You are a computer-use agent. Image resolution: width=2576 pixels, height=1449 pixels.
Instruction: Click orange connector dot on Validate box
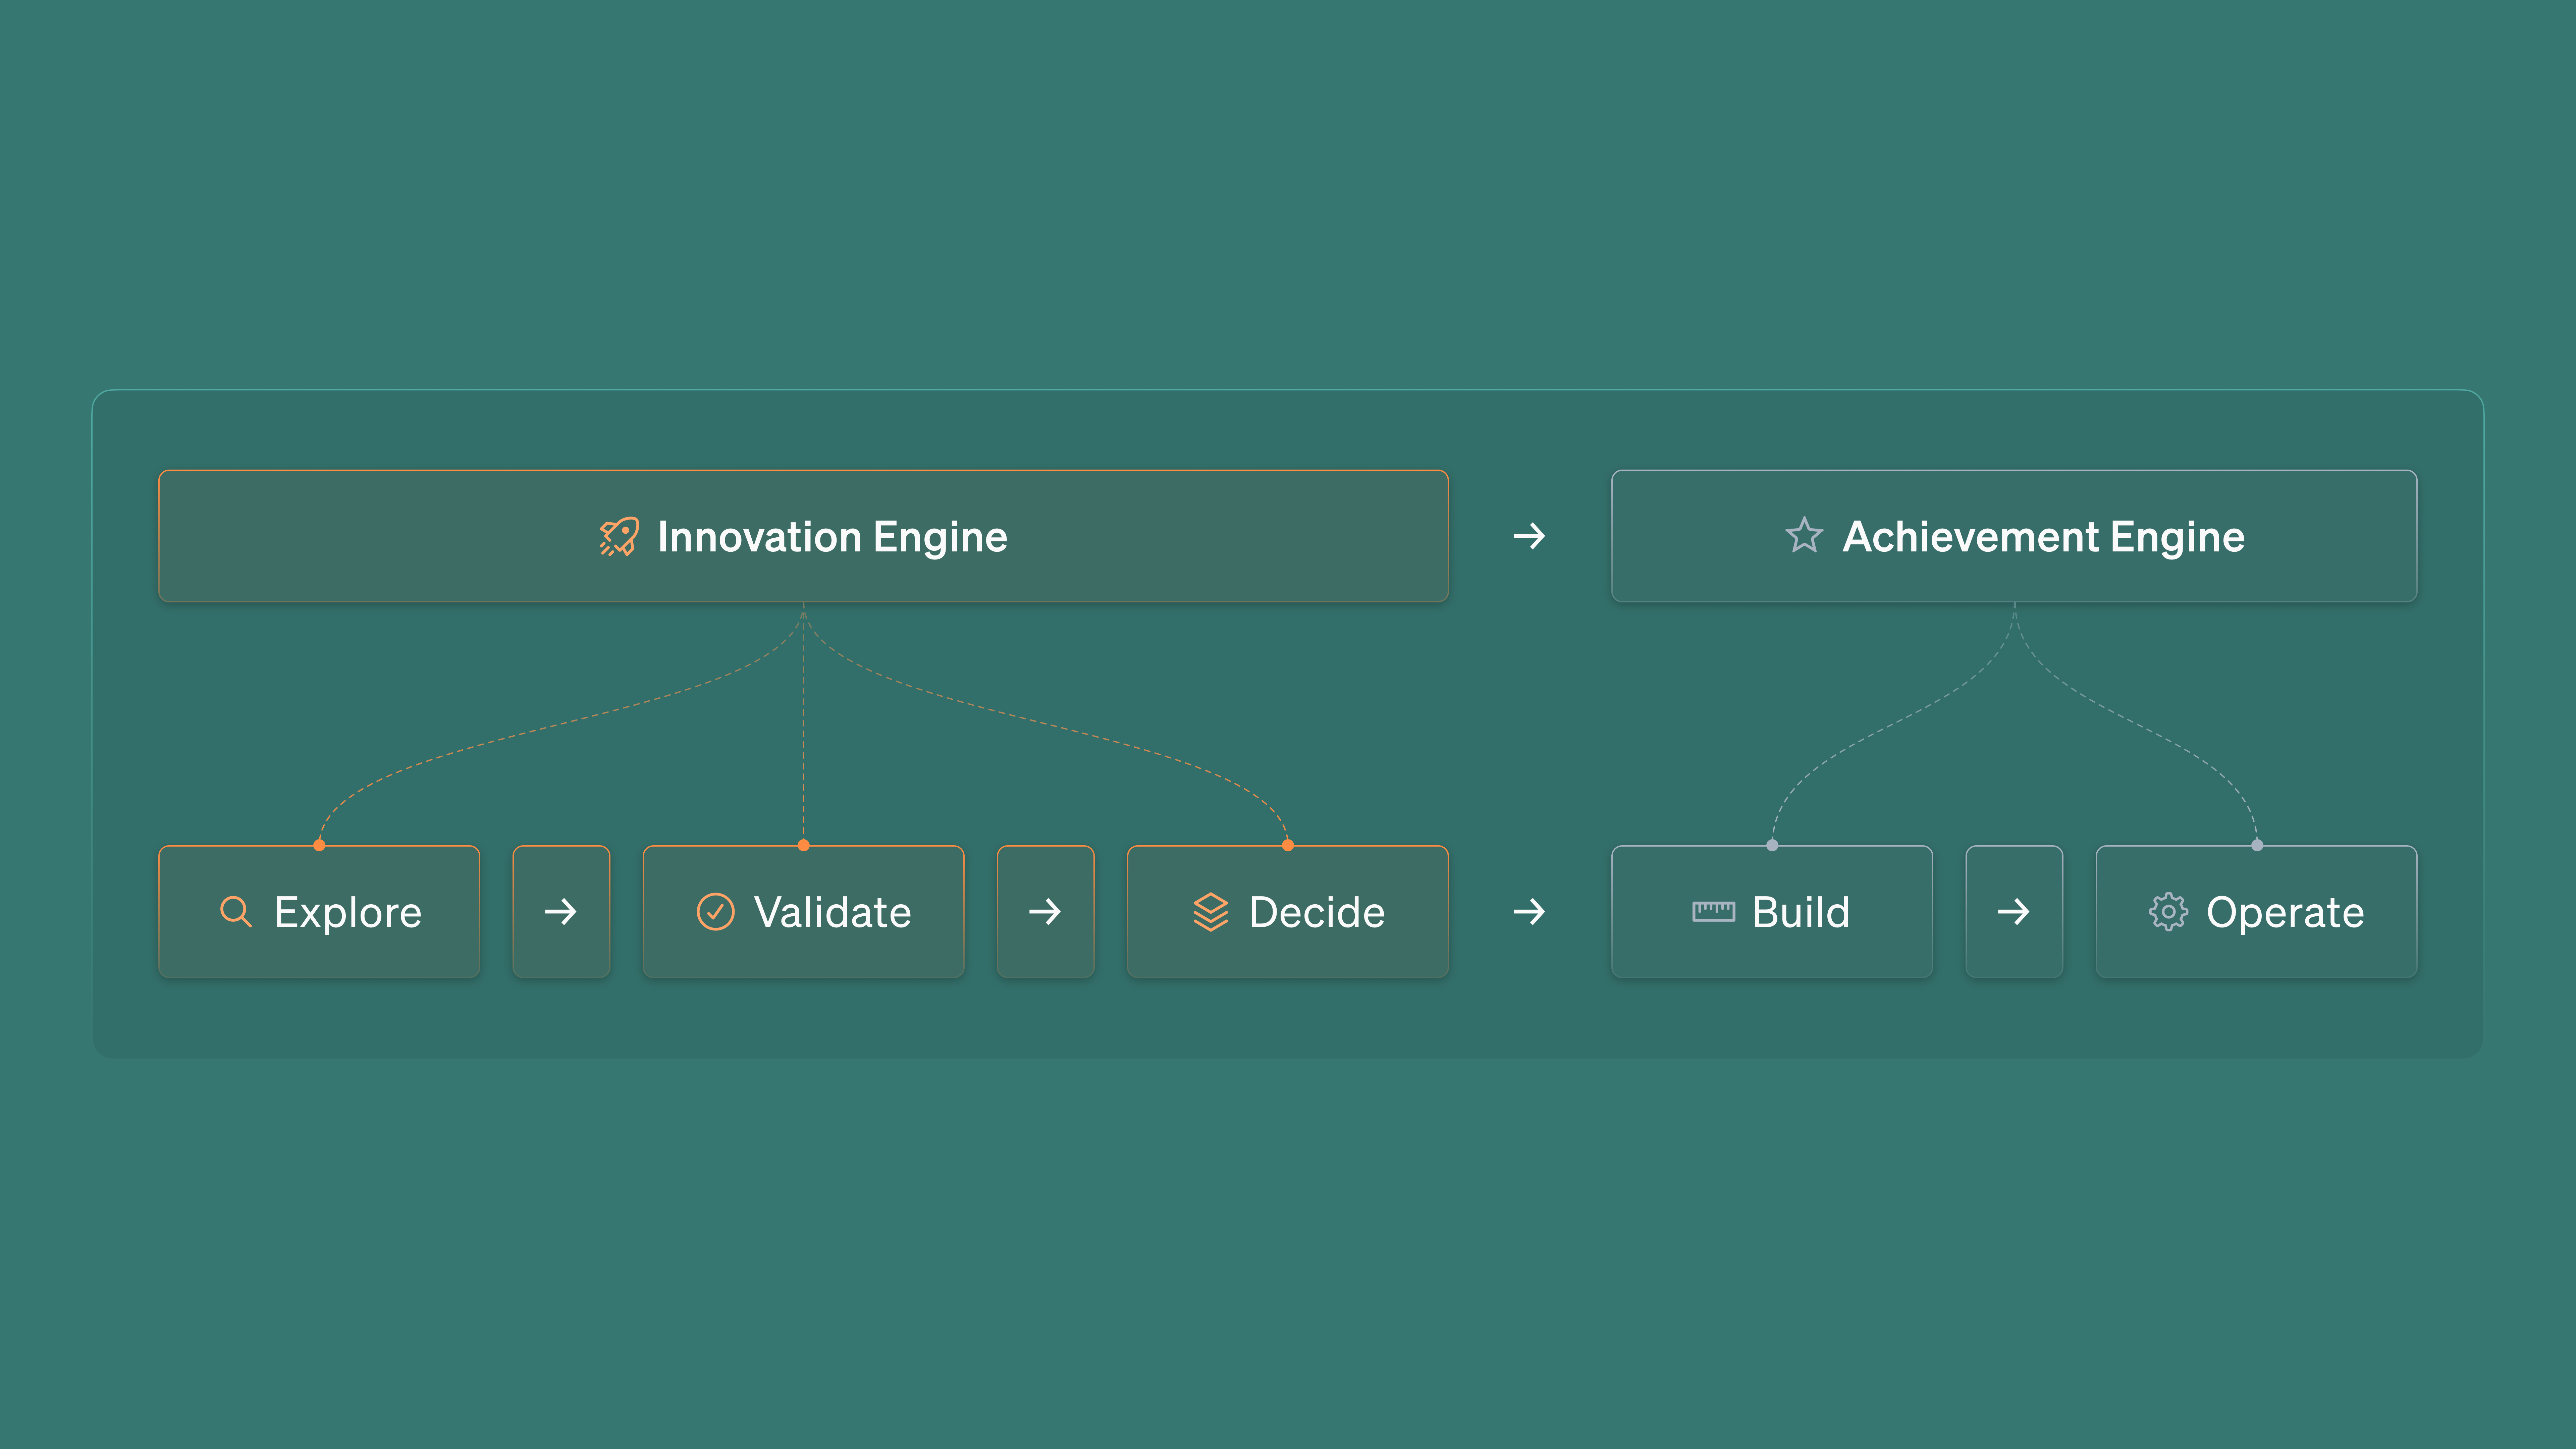click(803, 845)
